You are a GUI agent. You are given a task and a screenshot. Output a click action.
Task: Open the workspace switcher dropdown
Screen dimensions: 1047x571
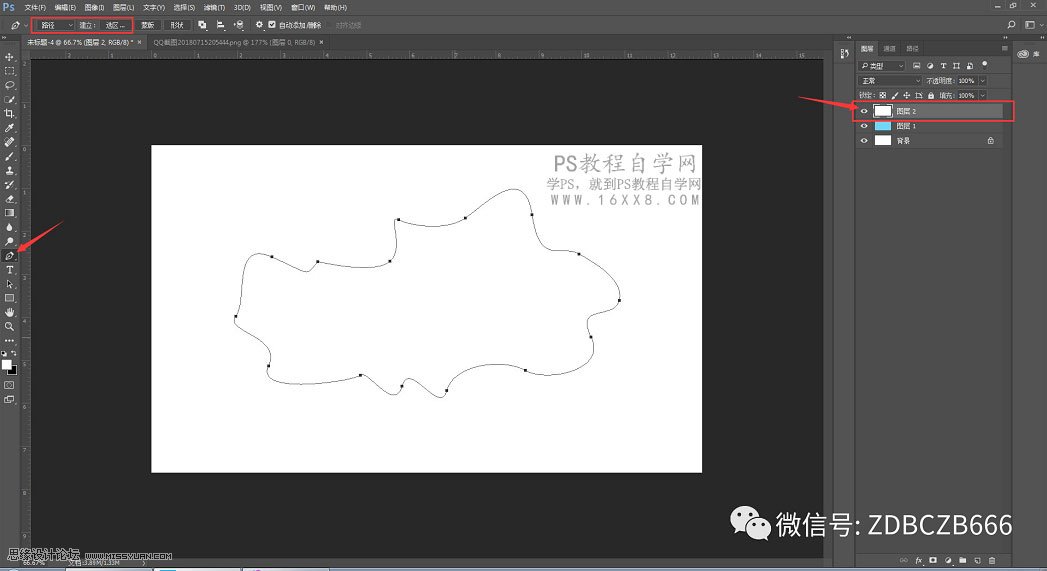pos(1032,25)
